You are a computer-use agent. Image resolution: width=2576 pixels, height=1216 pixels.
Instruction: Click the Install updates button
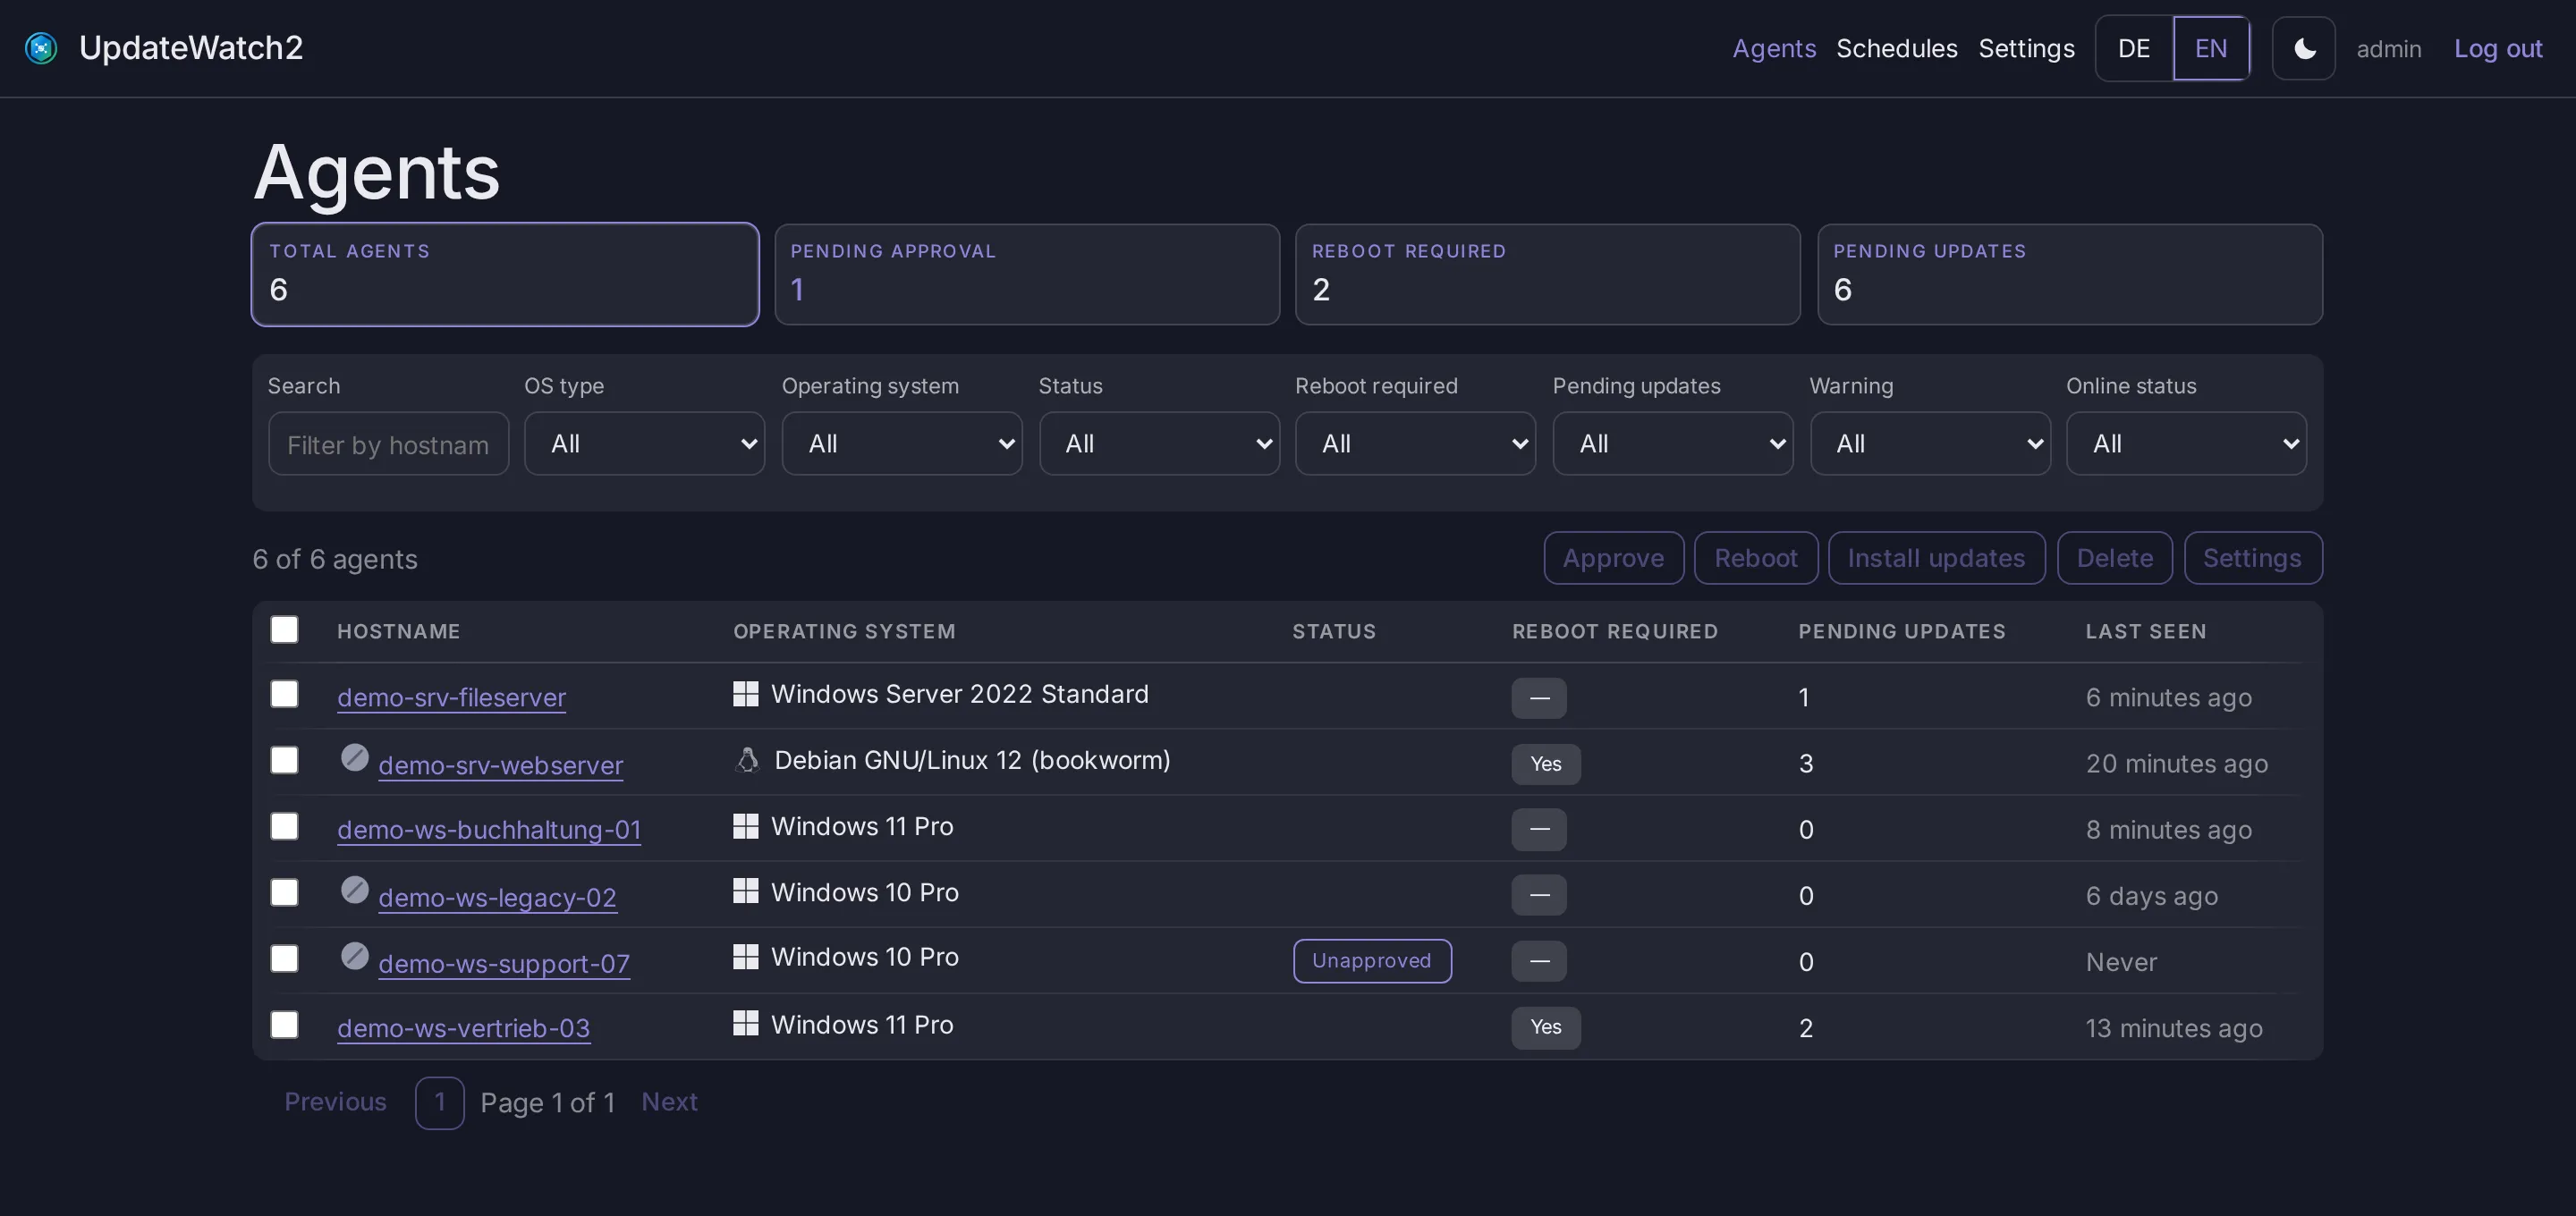[x=1937, y=558]
